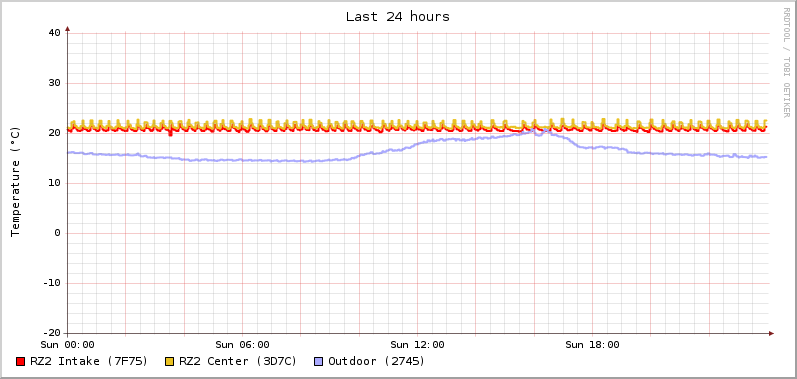Click the Sun 12:00 time axis label
The height and width of the screenshot is (379, 797).
coord(417,345)
